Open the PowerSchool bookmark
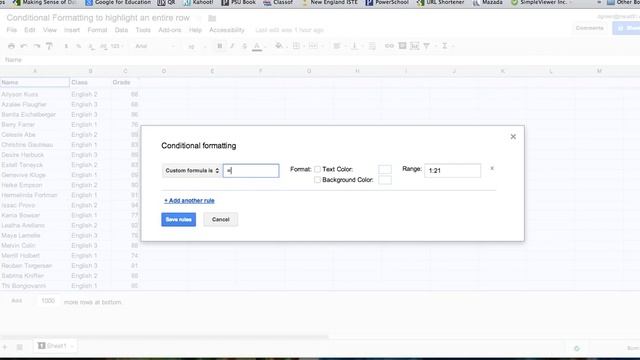Viewport: 640px width, 360px height. tap(387, 2)
